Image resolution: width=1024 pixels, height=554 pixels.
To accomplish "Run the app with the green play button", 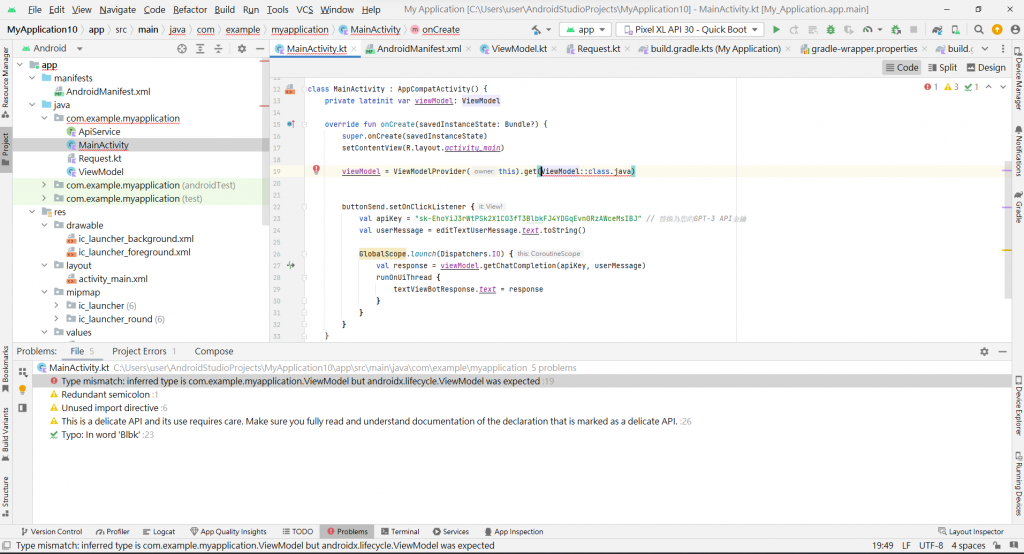I will pyautogui.click(x=776, y=29).
